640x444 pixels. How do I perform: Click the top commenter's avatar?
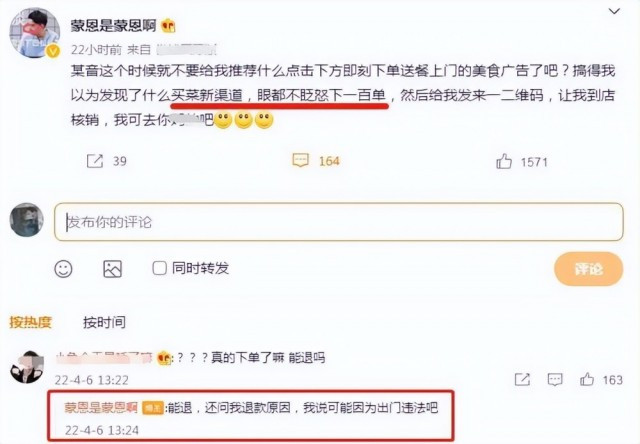click(27, 366)
